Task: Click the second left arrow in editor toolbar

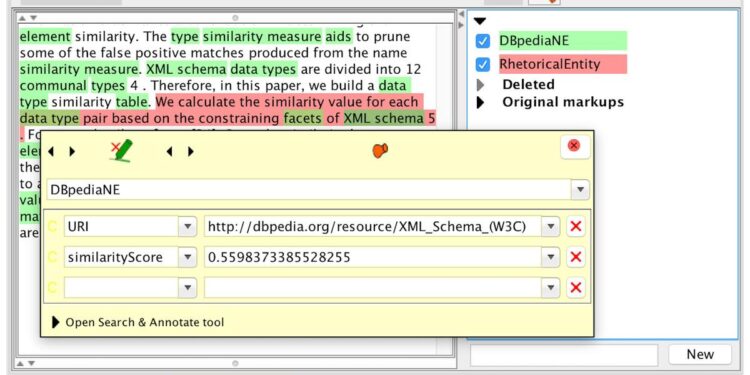Action: click(169, 152)
